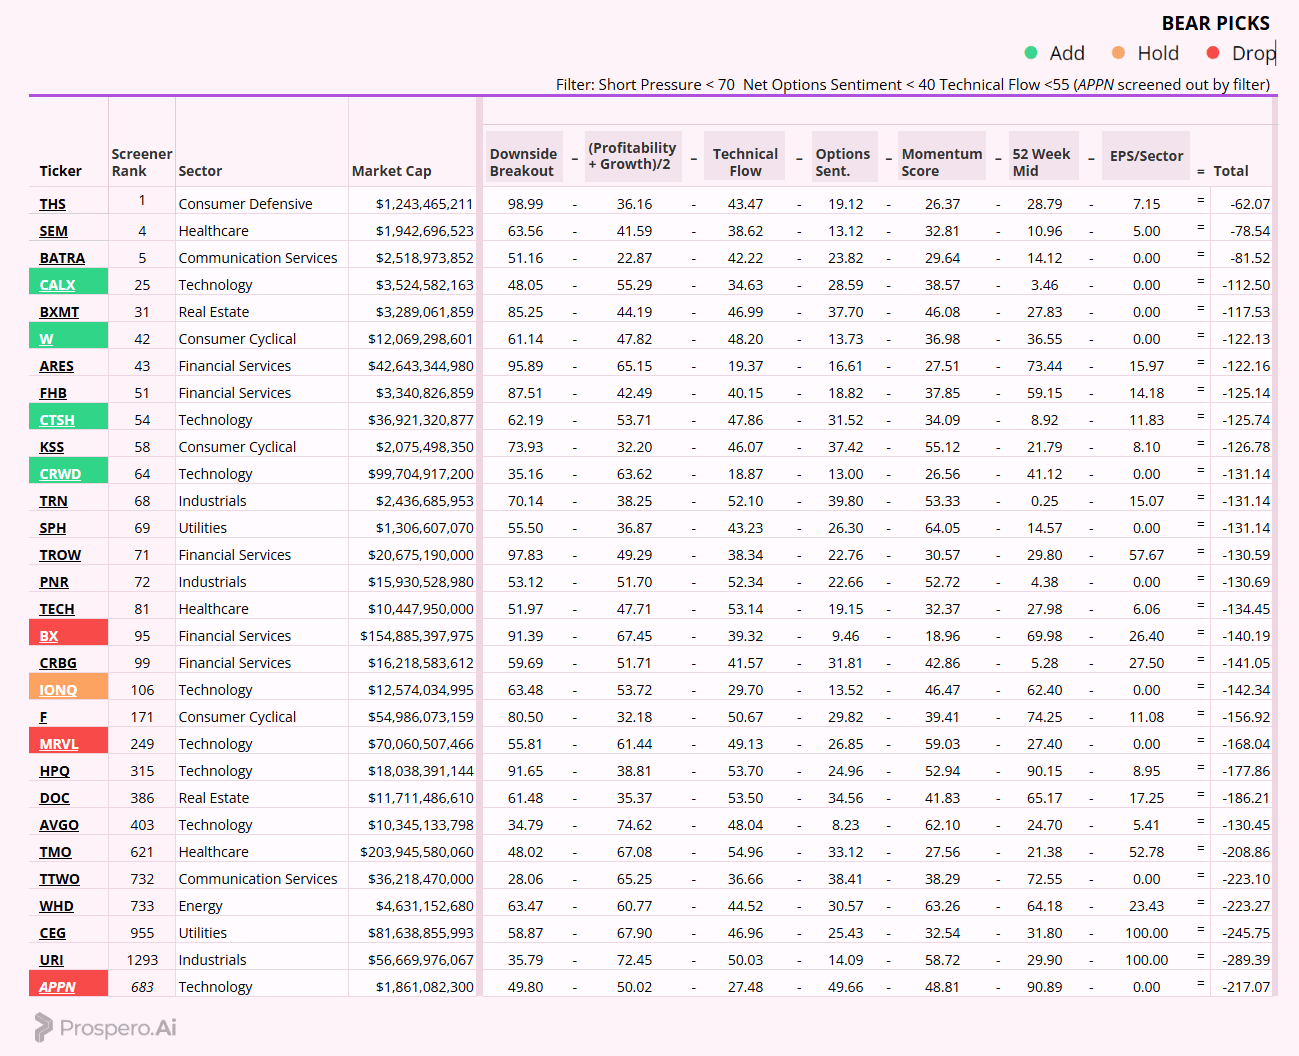Click the Sector column header
The height and width of the screenshot is (1056, 1299).
coord(200,171)
